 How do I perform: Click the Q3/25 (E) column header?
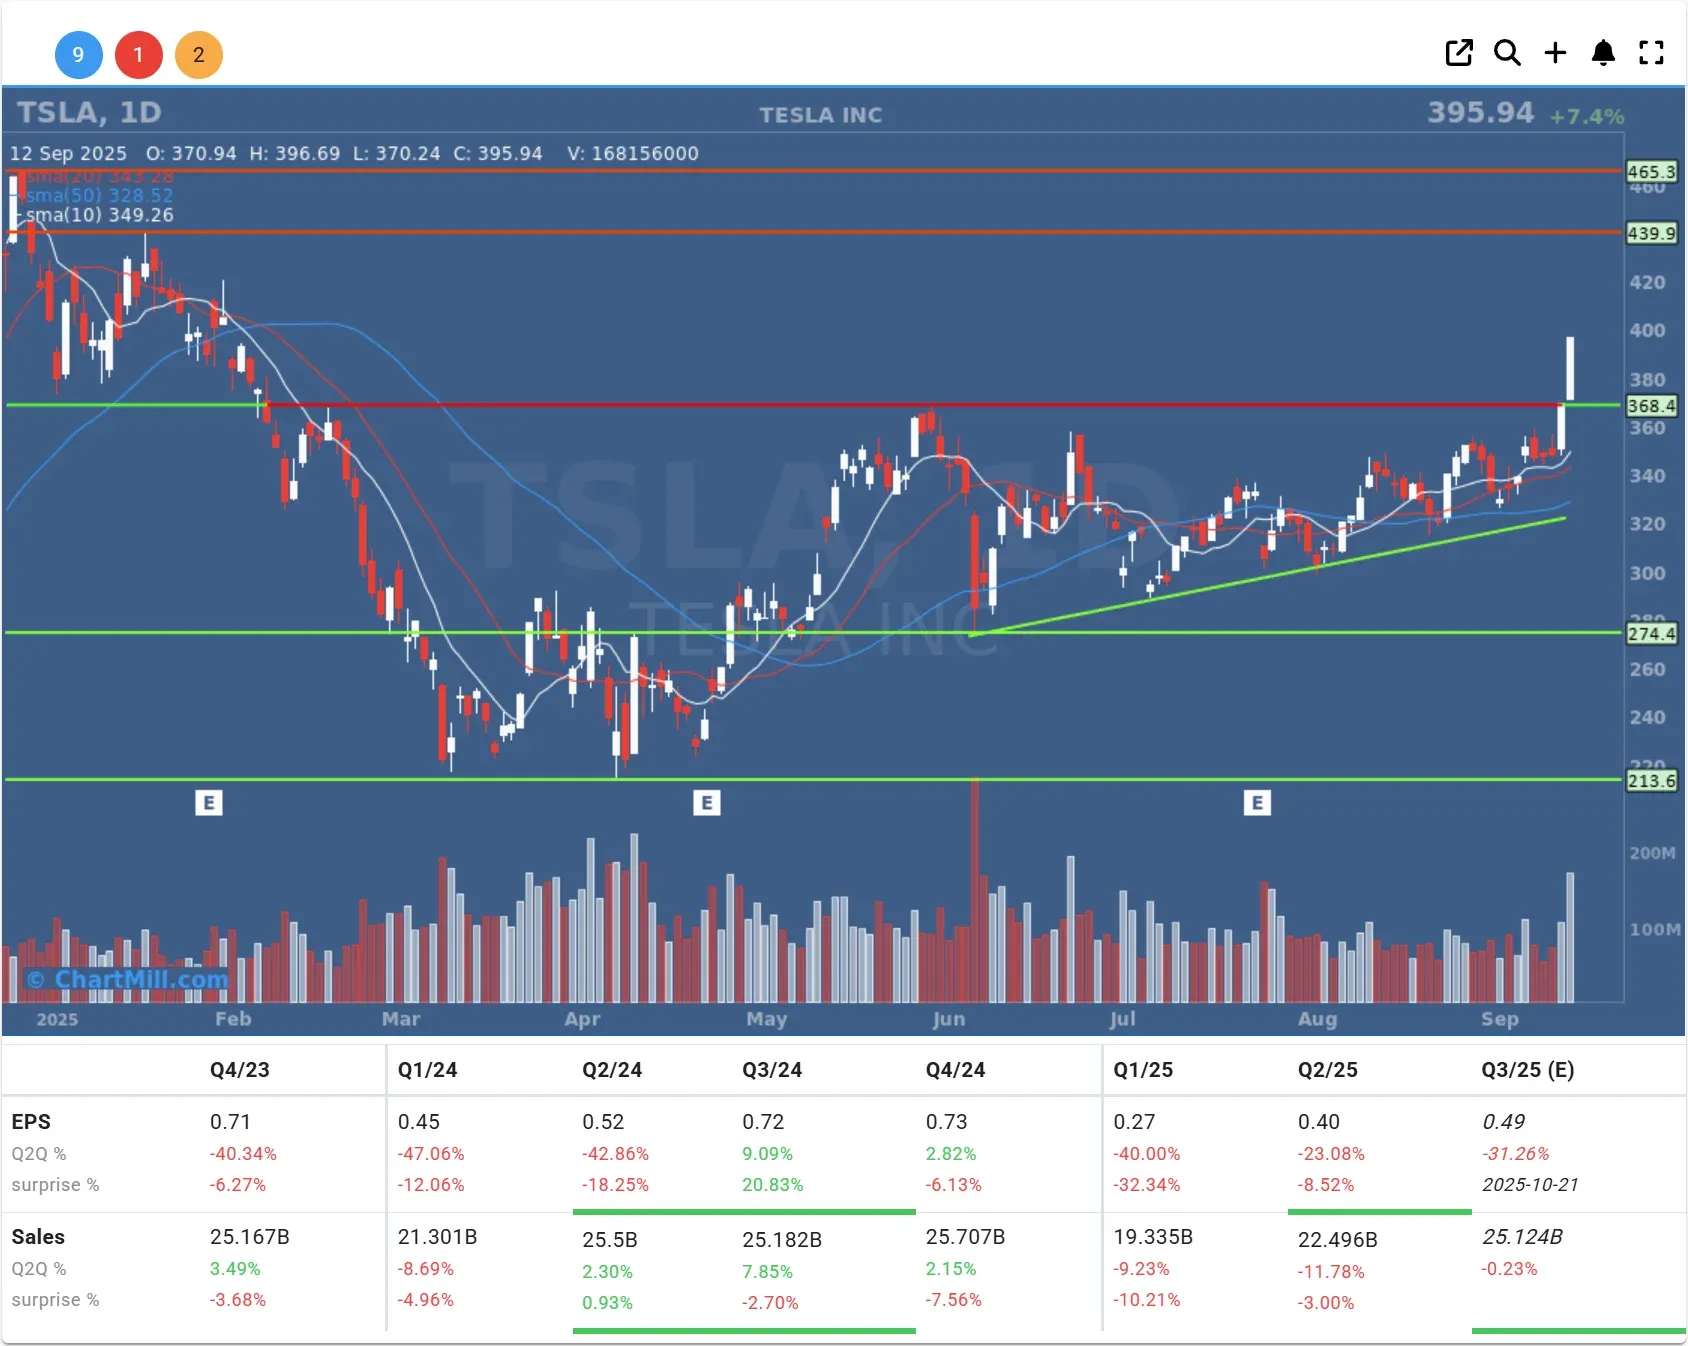tap(1528, 1069)
